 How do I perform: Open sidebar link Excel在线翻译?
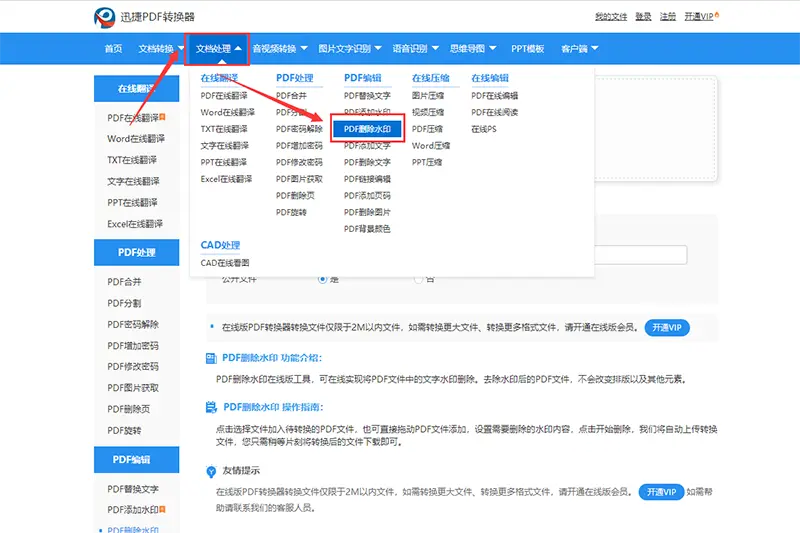tap(135, 224)
